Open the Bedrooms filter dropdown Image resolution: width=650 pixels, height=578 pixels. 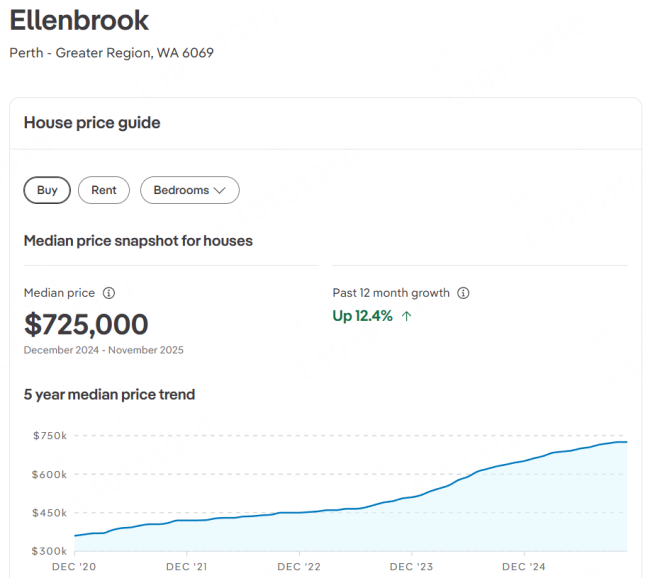point(189,190)
